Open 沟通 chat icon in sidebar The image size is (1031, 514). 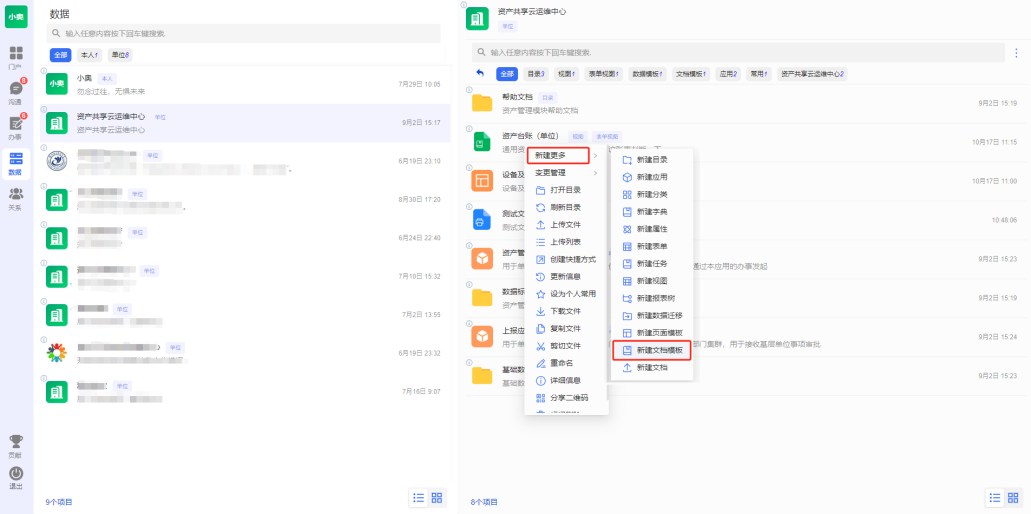click(15, 91)
